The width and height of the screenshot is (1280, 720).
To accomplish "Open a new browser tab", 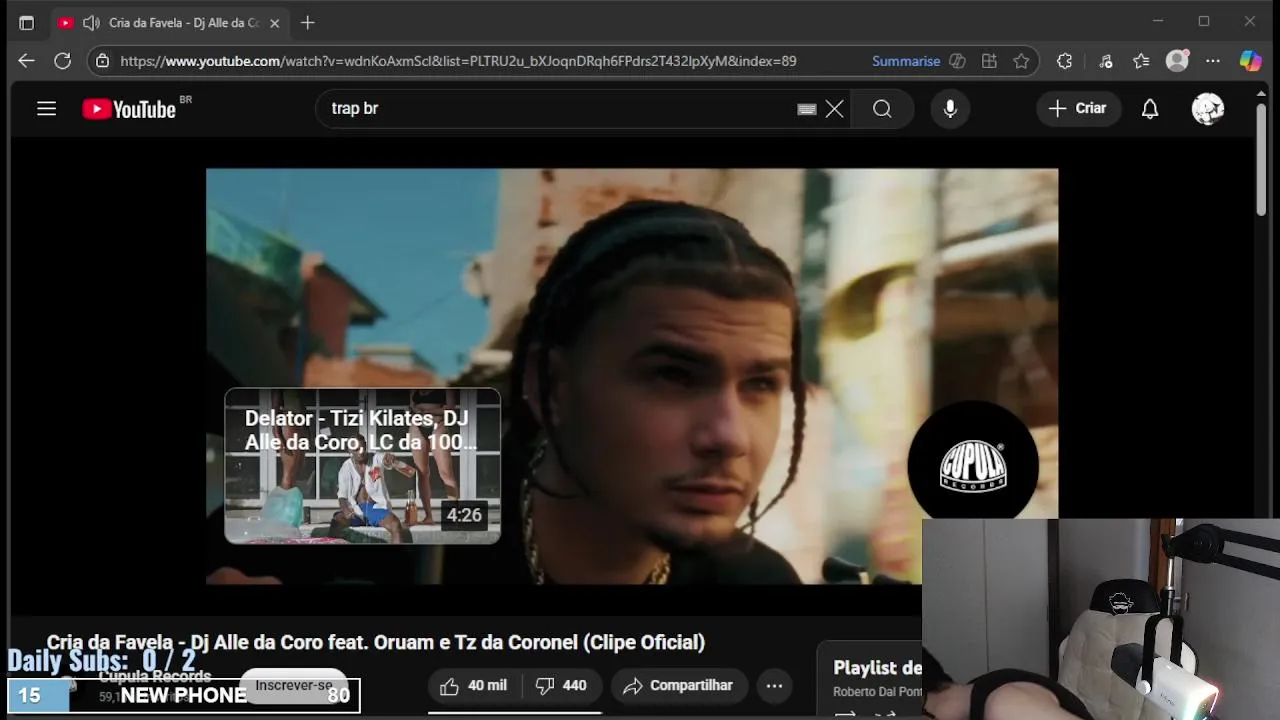I will (x=308, y=22).
